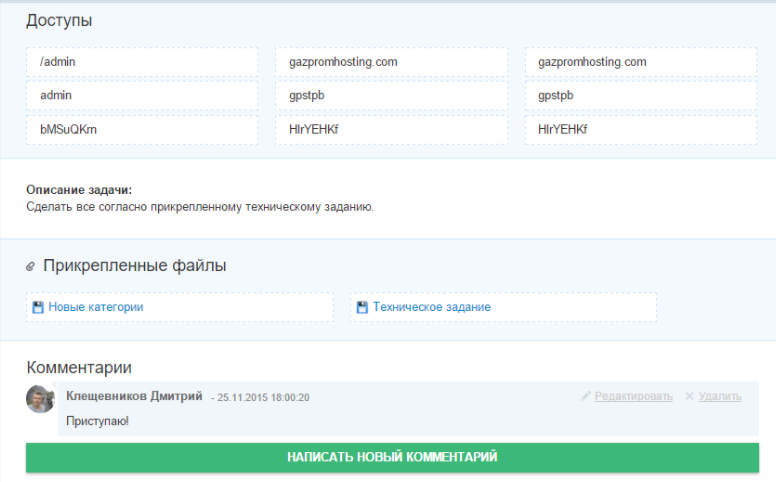
Task: Click the right column gazpromhosting.com field
Action: click(641, 62)
